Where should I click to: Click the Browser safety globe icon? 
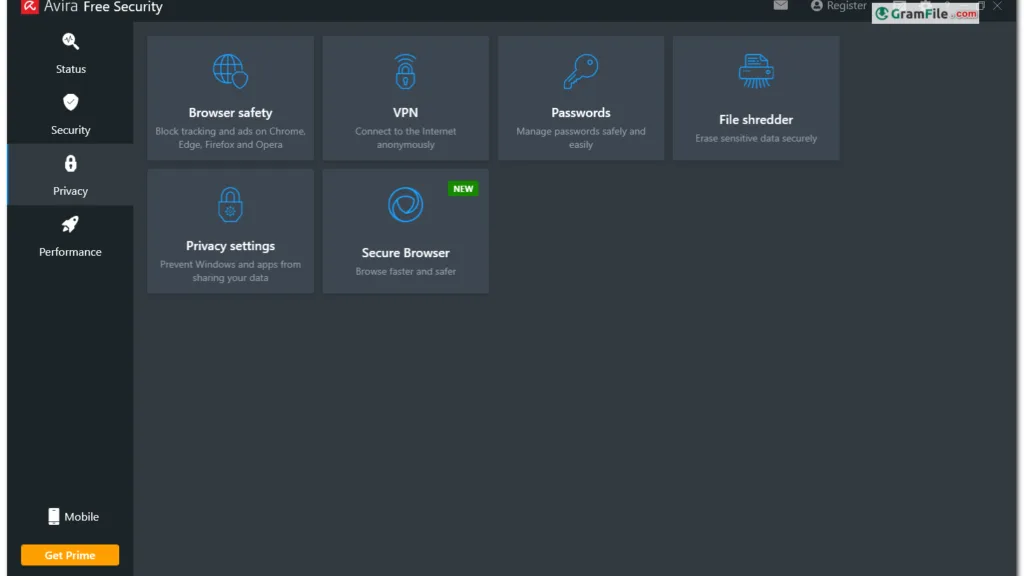click(231, 71)
